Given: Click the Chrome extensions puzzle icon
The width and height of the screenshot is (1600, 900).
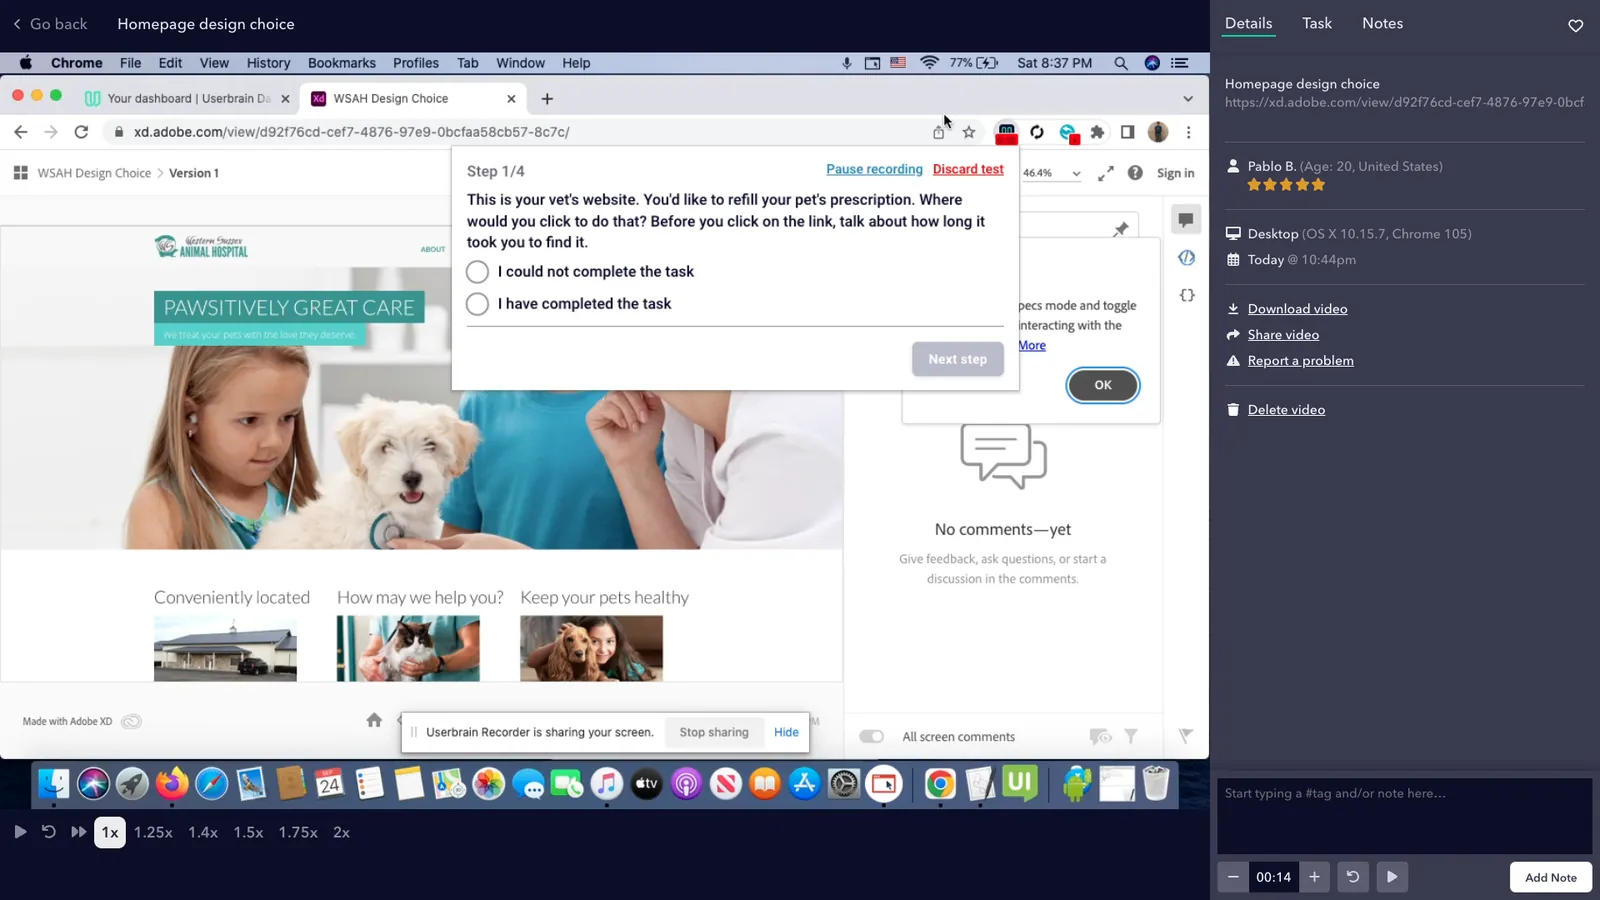Looking at the screenshot, I should click(1097, 132).
